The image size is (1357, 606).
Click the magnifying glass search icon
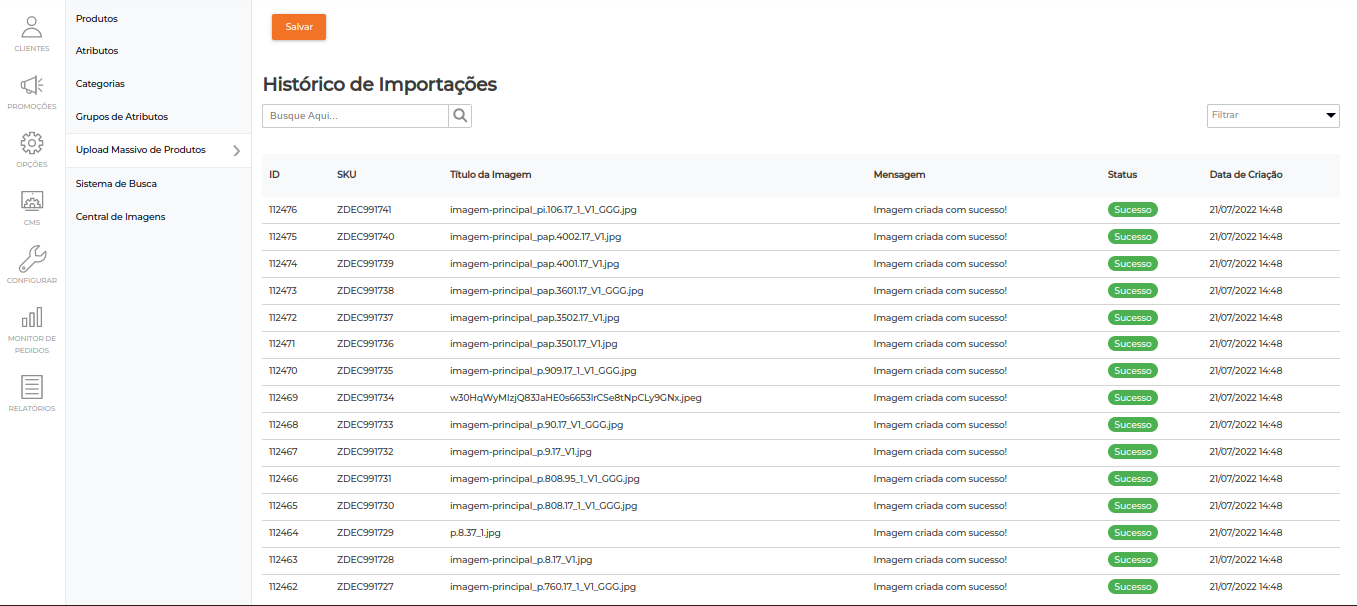460,116
